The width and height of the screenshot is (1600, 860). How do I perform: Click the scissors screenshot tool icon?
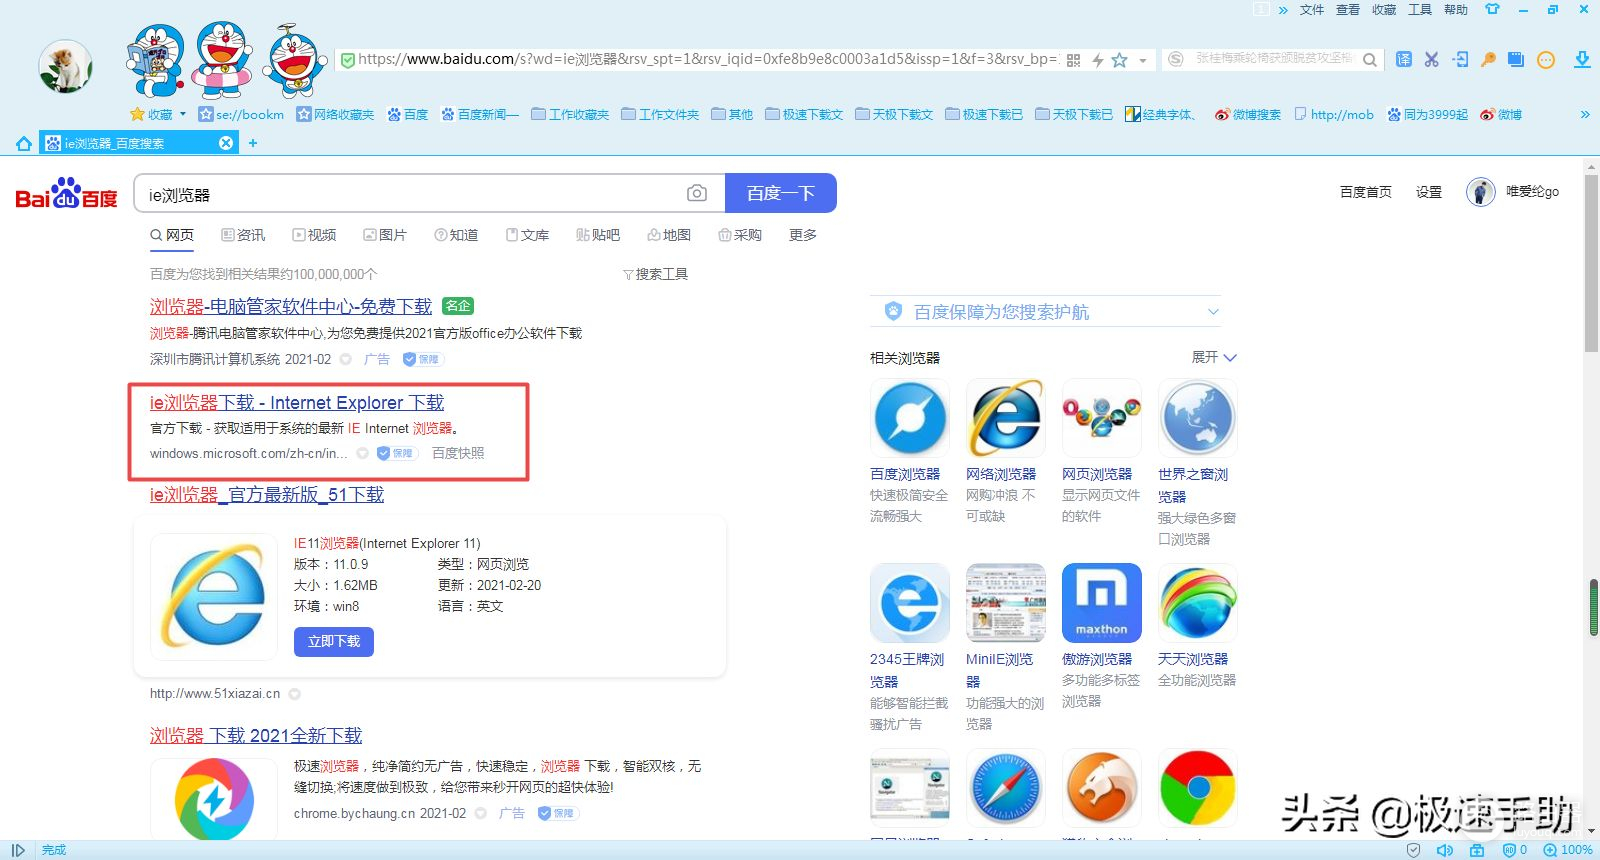click(1432, 59)
